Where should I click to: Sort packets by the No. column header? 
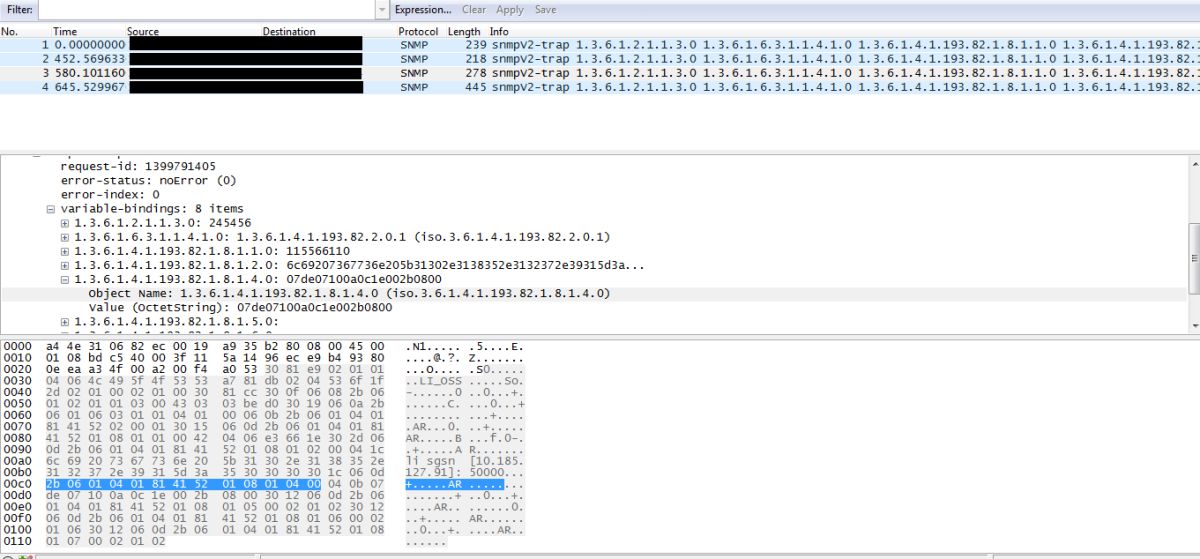coord(10,32)
